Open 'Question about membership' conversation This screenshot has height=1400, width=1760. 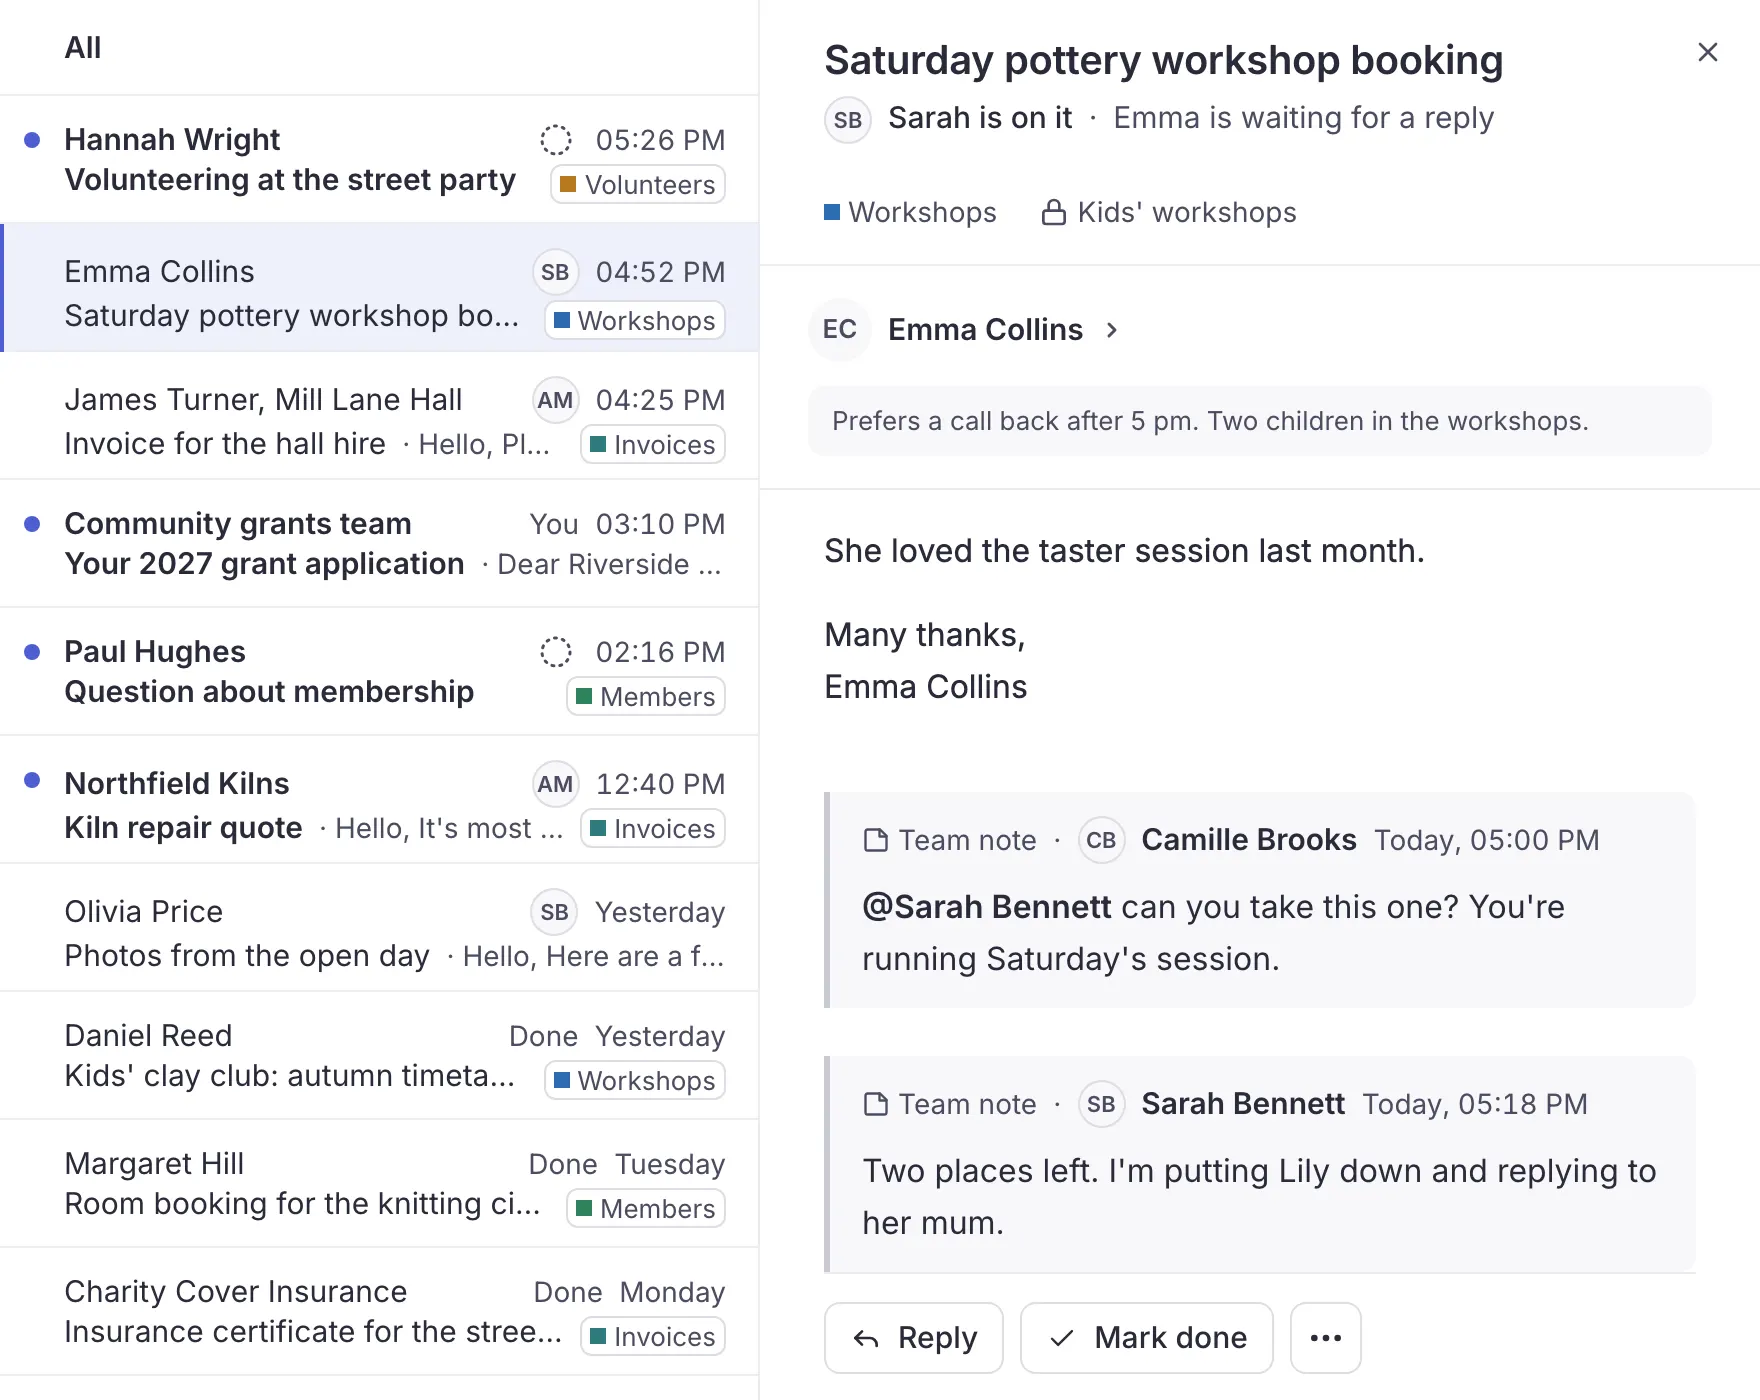(380, 672)
